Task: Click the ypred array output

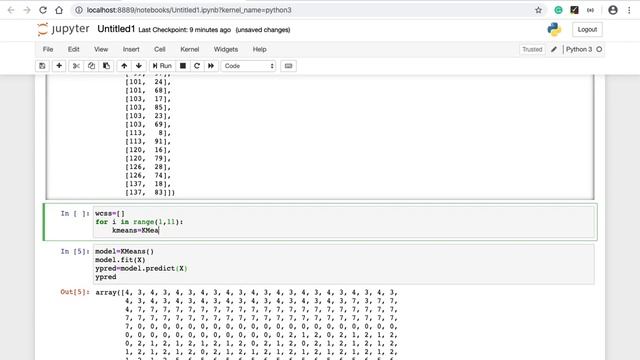Action: [x=247, y=324]
